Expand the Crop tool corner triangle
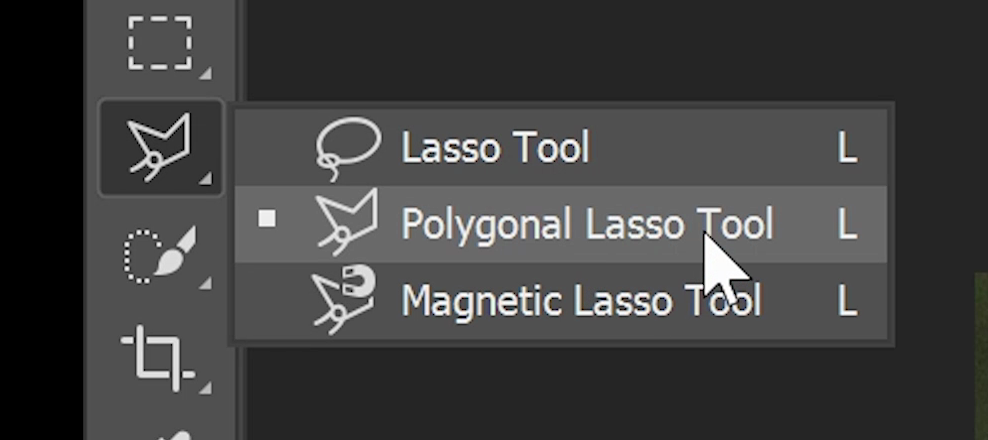 pyautogui.click(x=205, y=387)
